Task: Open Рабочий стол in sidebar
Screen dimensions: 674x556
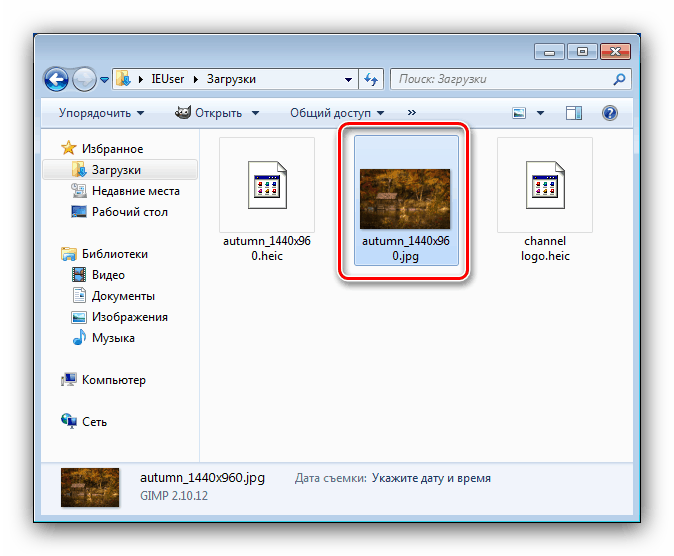Action: [x=130, y=212]
